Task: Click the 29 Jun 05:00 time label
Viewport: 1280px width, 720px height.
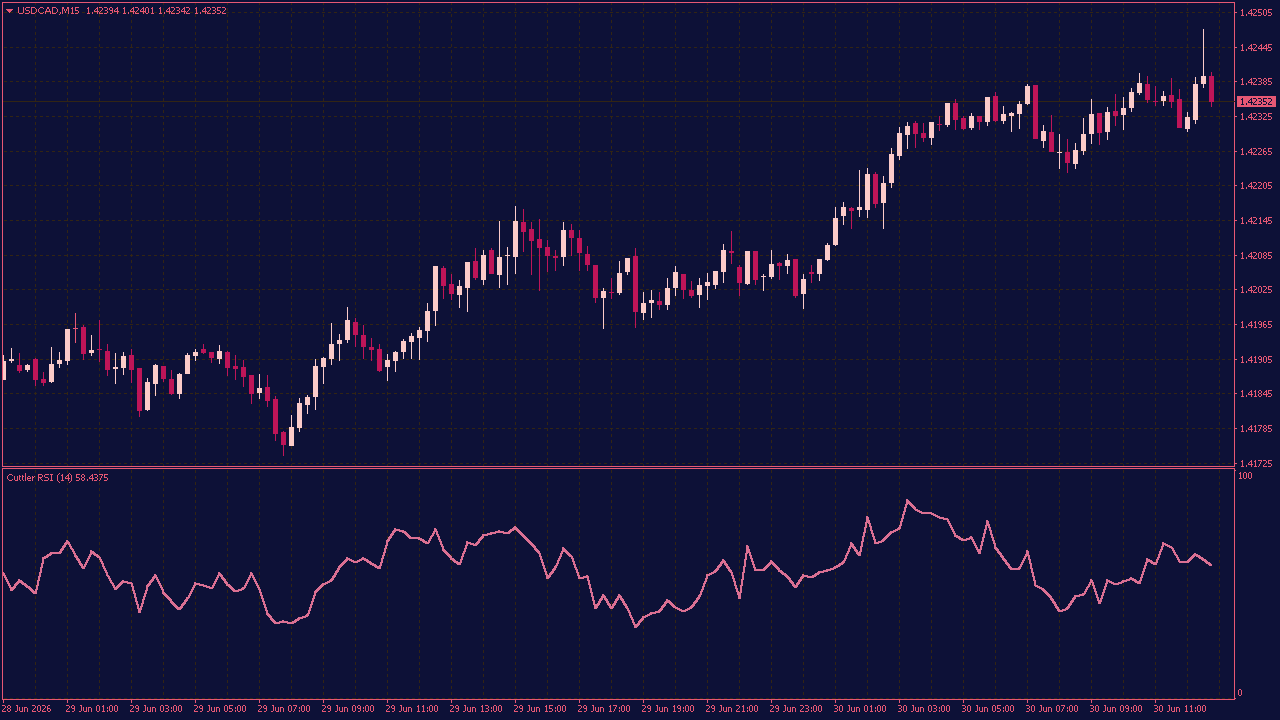Action: [220, 709]
